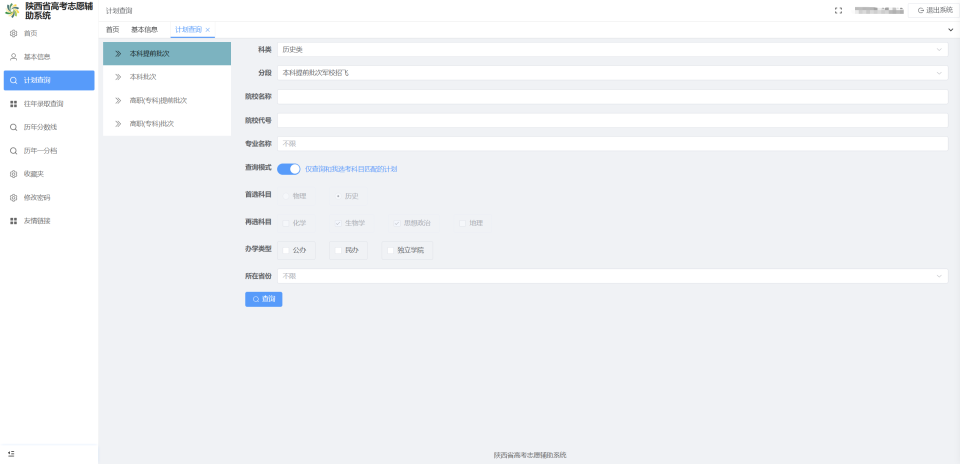Open the 首页 tab
Viewport: 960px width, 464px height.
point(113,29)
